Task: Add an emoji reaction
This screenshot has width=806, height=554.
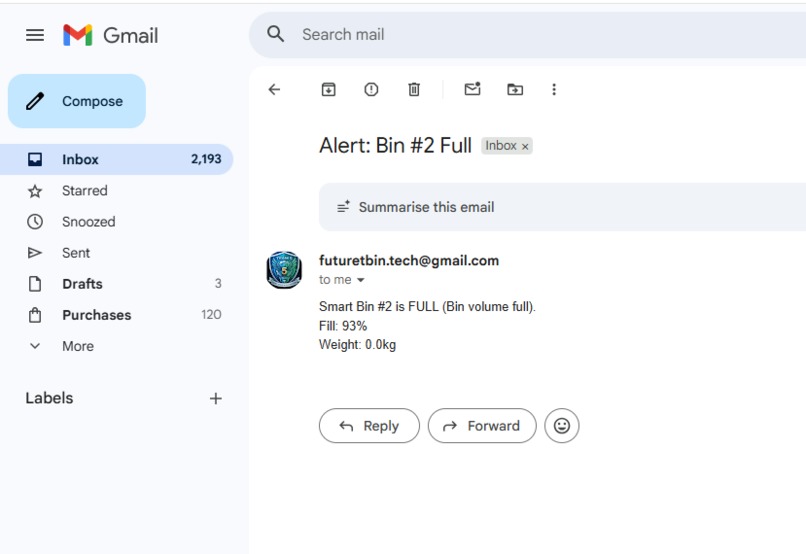Action: click(x=562, y=426)
